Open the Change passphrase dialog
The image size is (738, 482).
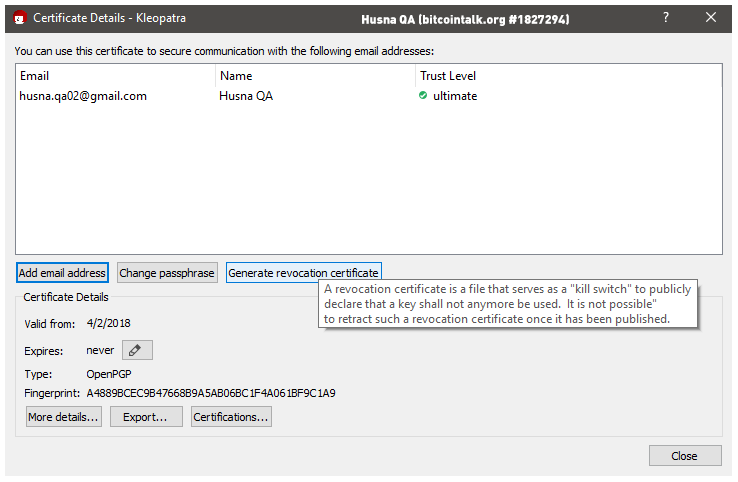coord(167,273)
